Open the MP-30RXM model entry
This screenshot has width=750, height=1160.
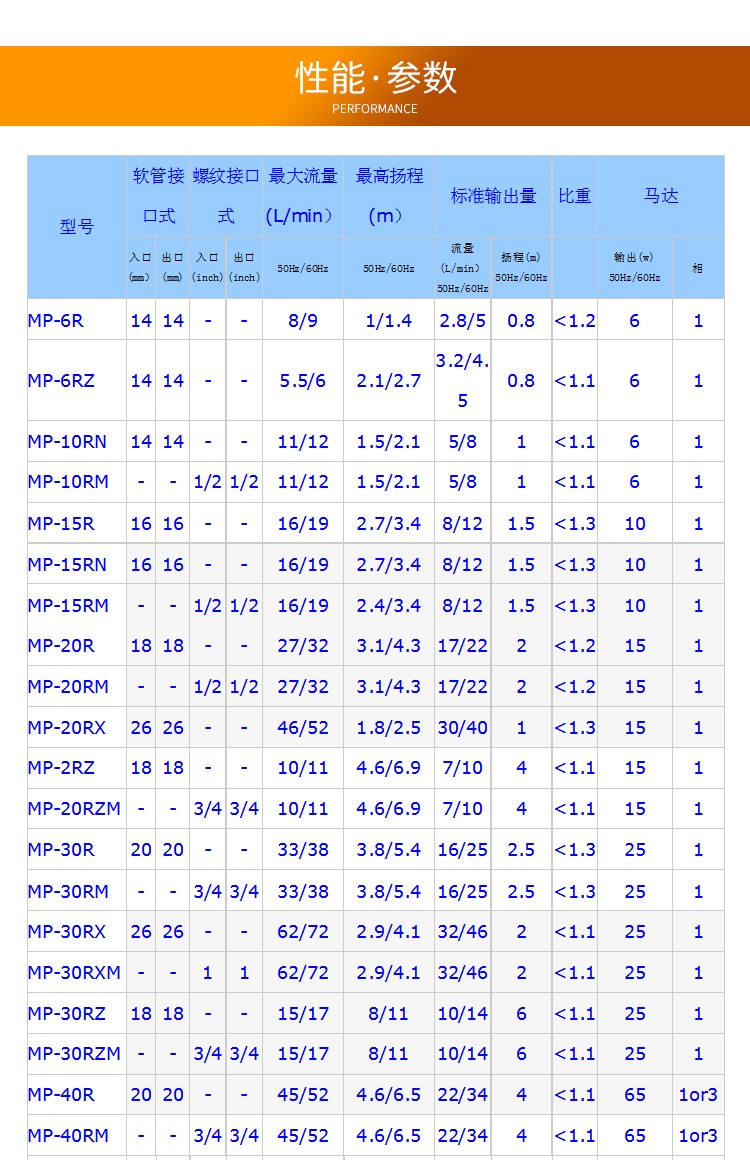pos(73,973)
